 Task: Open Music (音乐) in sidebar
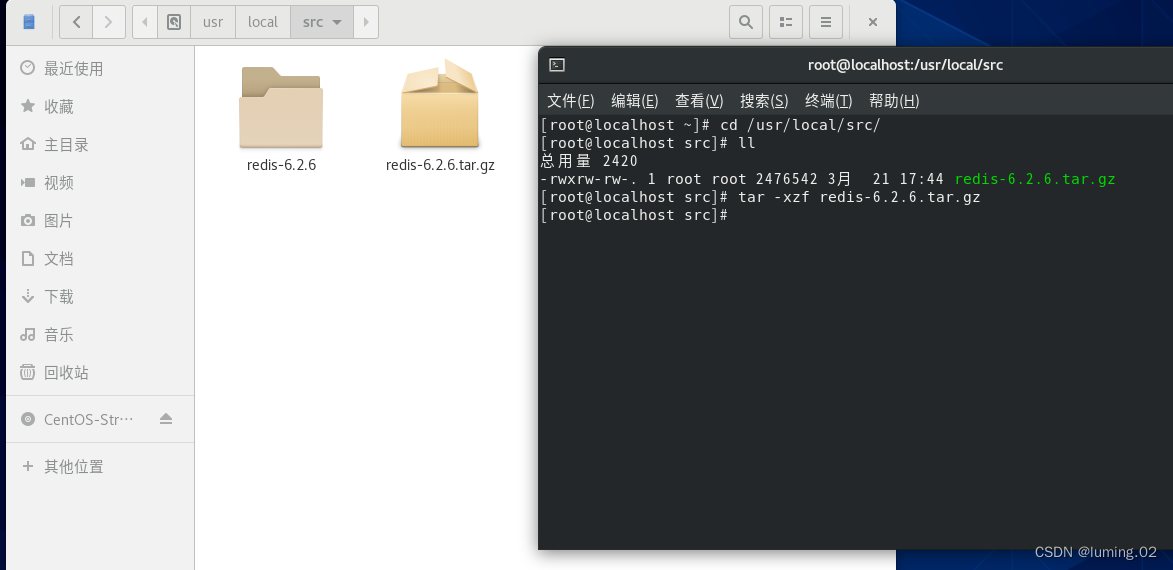pos(99,334)
